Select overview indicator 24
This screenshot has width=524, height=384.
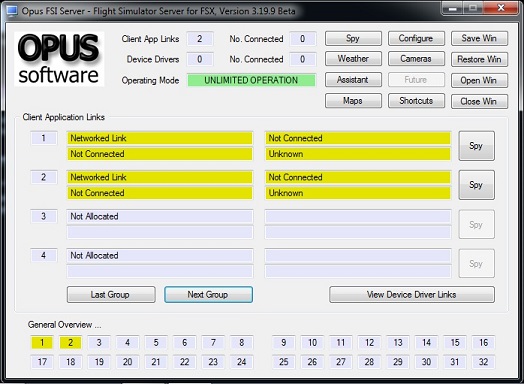(x=242, y=362)
